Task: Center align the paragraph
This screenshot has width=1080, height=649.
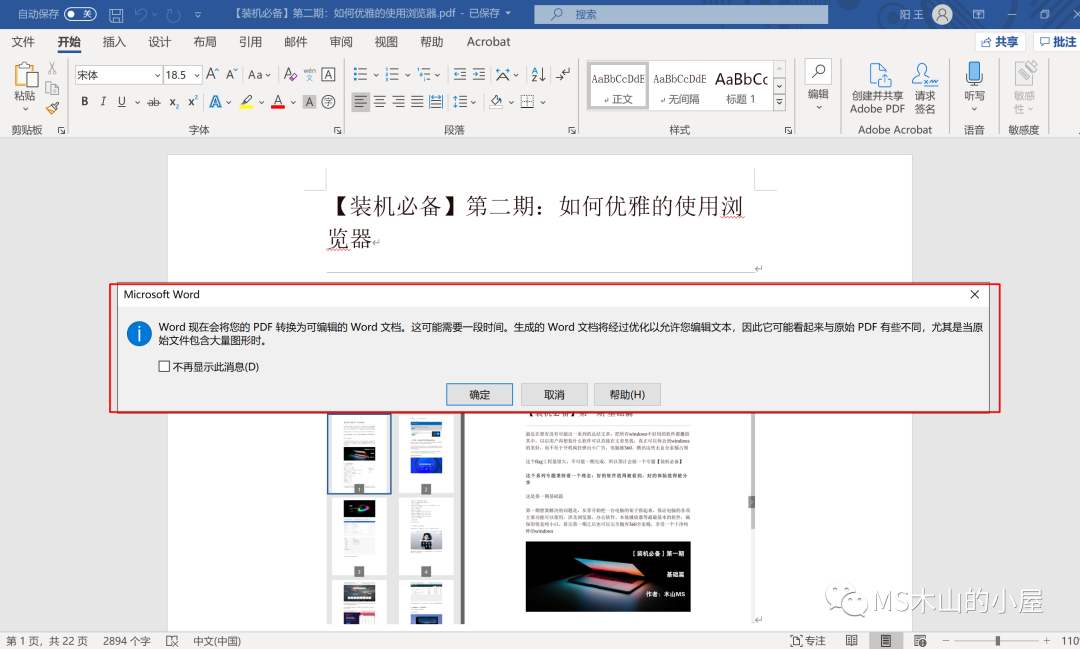Action: click(379, 102)
